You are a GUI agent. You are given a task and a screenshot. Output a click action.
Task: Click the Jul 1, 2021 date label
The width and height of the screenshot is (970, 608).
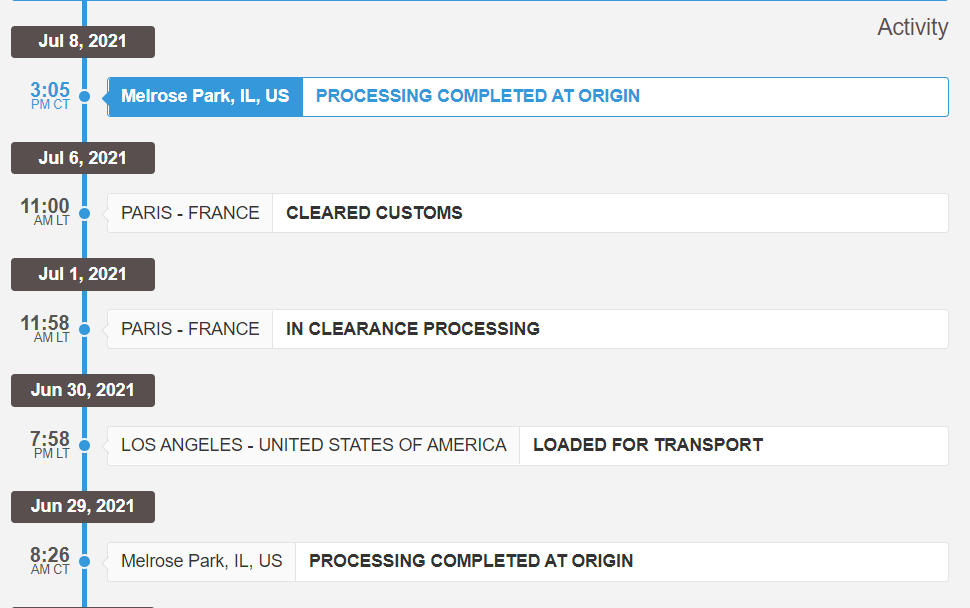pos(83,274)
